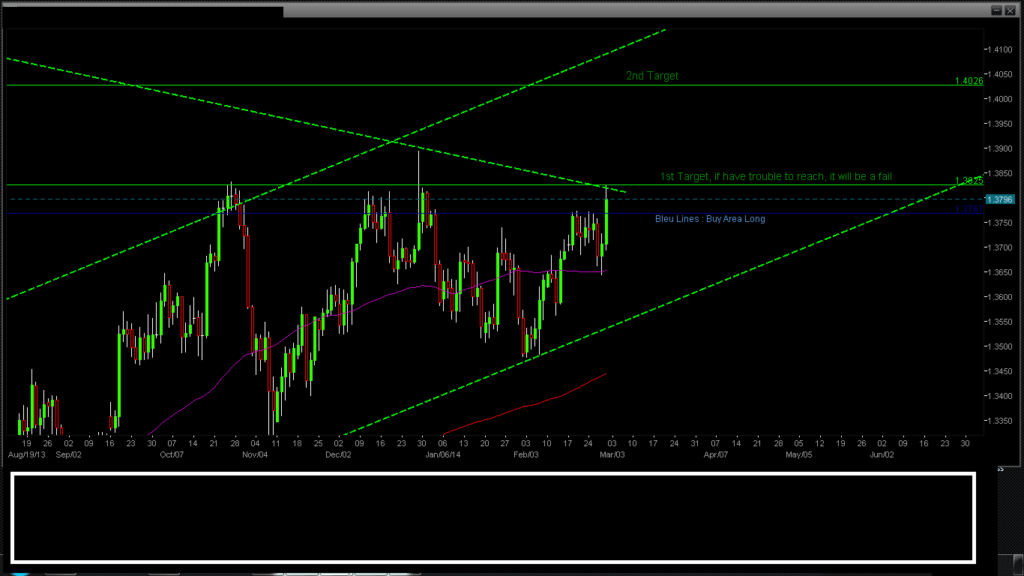Select the dashed blue horizontal line on the chart
The image size is (1024, 576).
click(300, 198)
